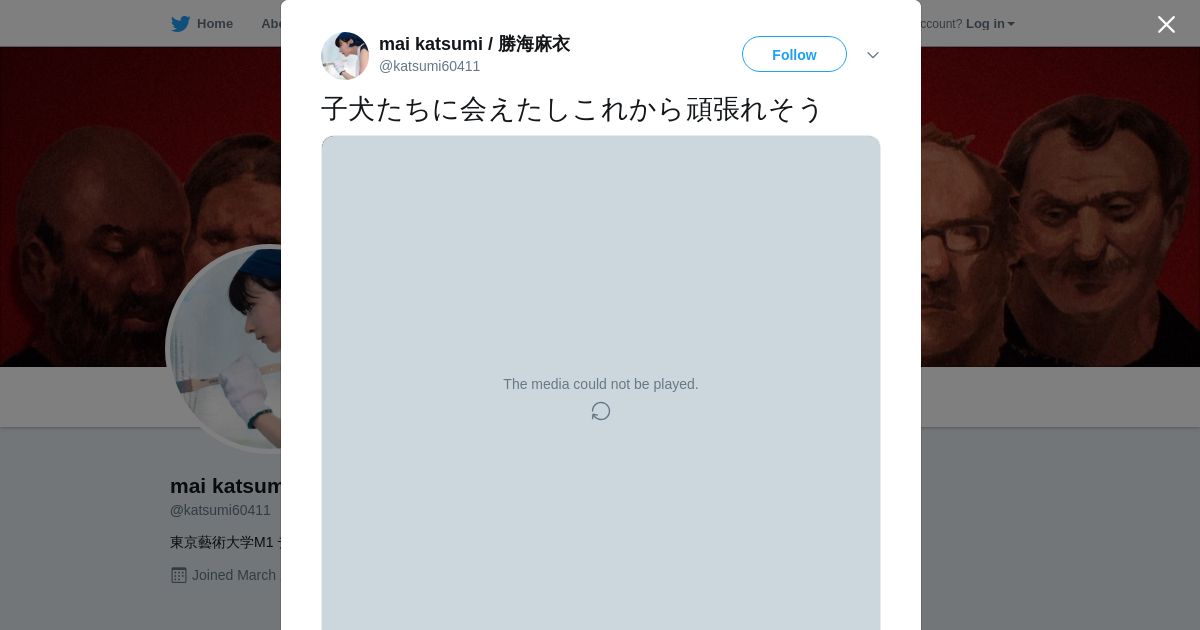This screenshot has height=630, width=1200.
Task: Click the Joined March date text
Action: (235, 575)
